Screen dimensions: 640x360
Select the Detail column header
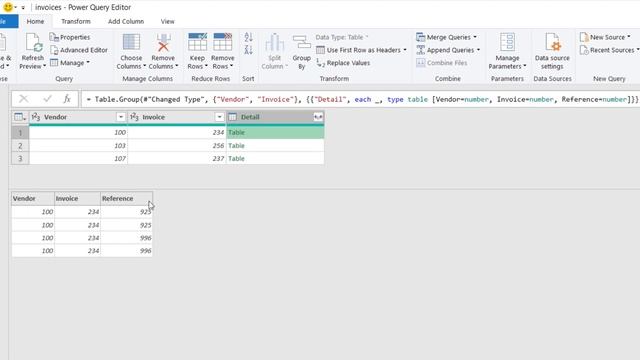[275, 117]
